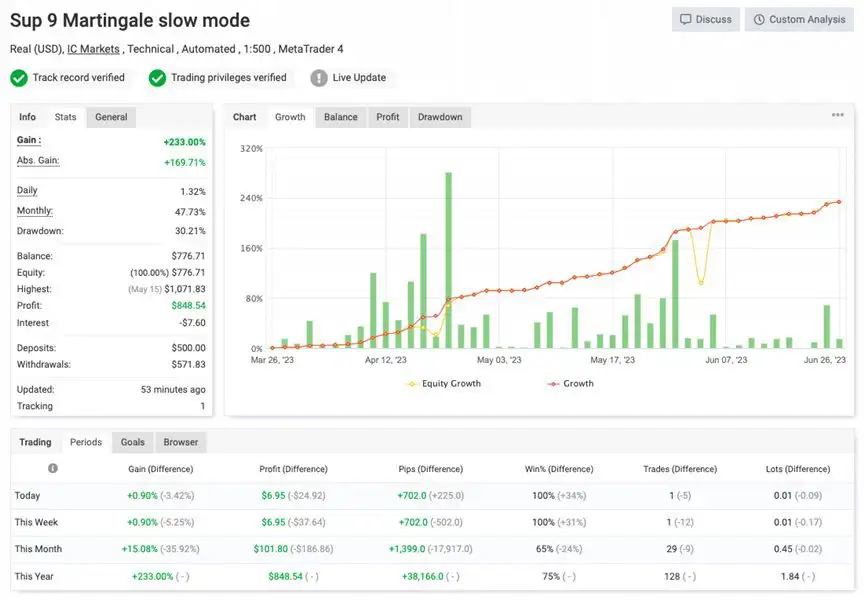864x600 pixels.
Task: Toggle Growth series in chart legend
Action: coord(570,383)
